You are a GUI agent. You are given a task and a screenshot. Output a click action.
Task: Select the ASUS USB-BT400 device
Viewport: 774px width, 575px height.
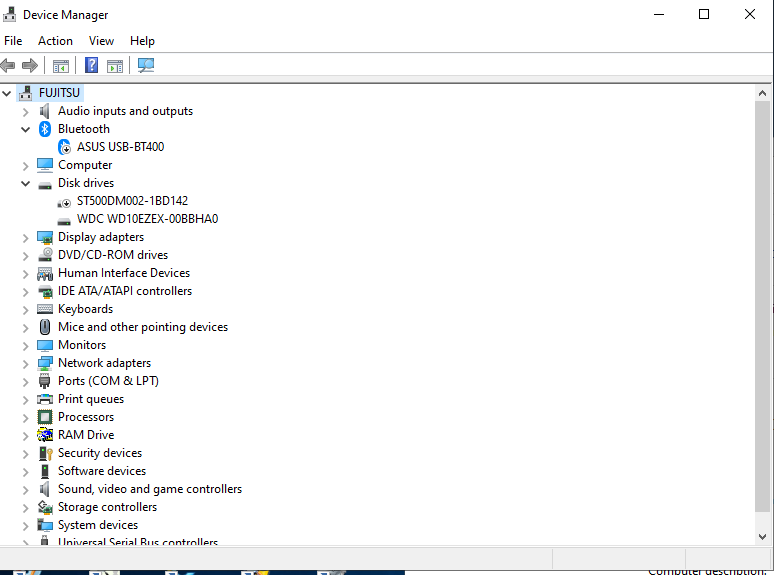pyautogui.click(x=120, y=147)
